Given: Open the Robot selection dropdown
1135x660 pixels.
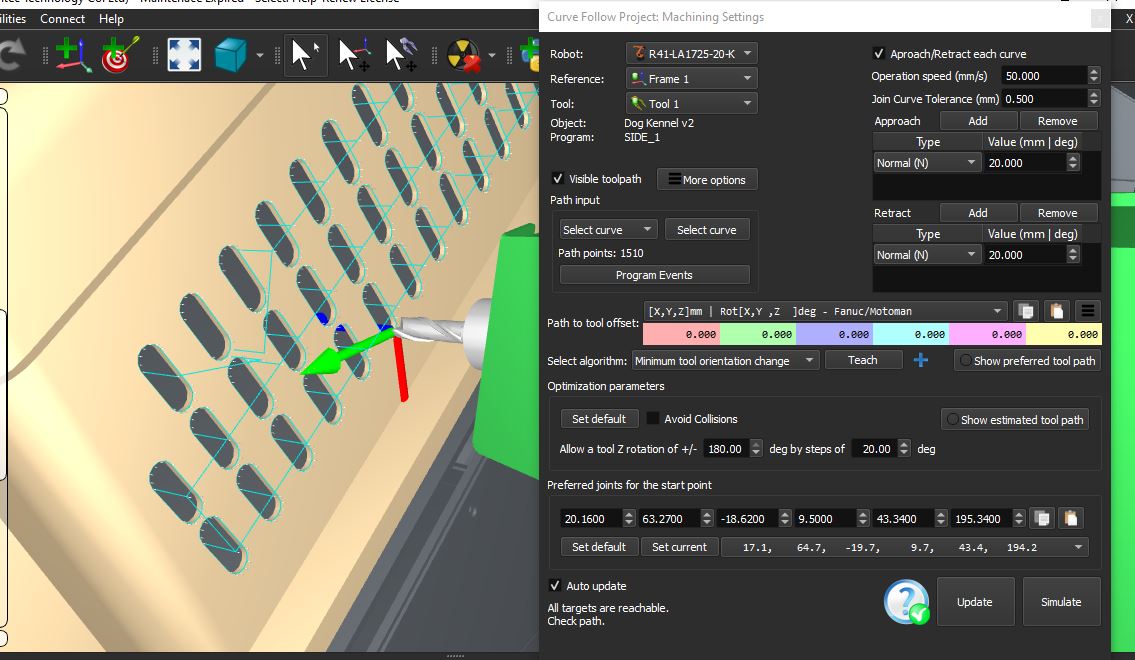Looking at the screenshot, I should [x=691, y=54].
